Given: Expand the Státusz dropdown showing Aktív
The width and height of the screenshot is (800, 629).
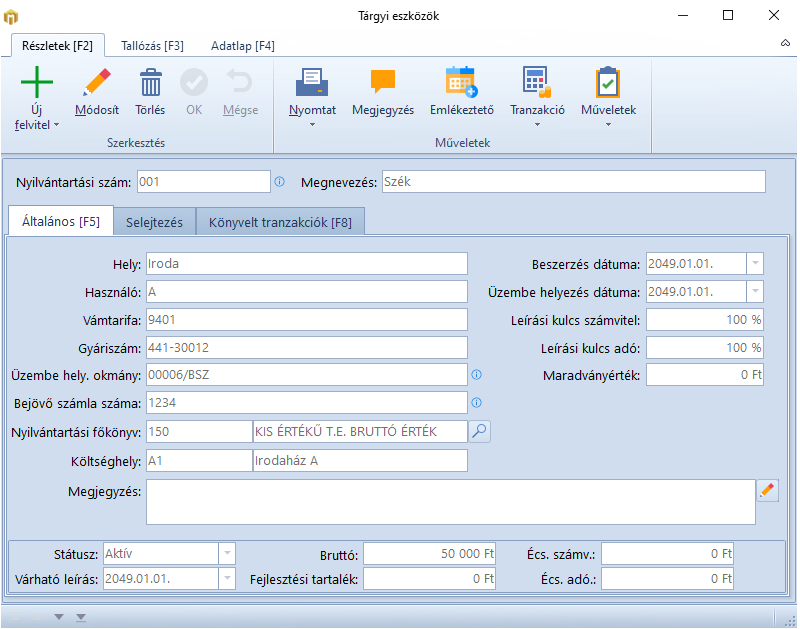Looking at the screenshot, I should click(x=227, y=553).
